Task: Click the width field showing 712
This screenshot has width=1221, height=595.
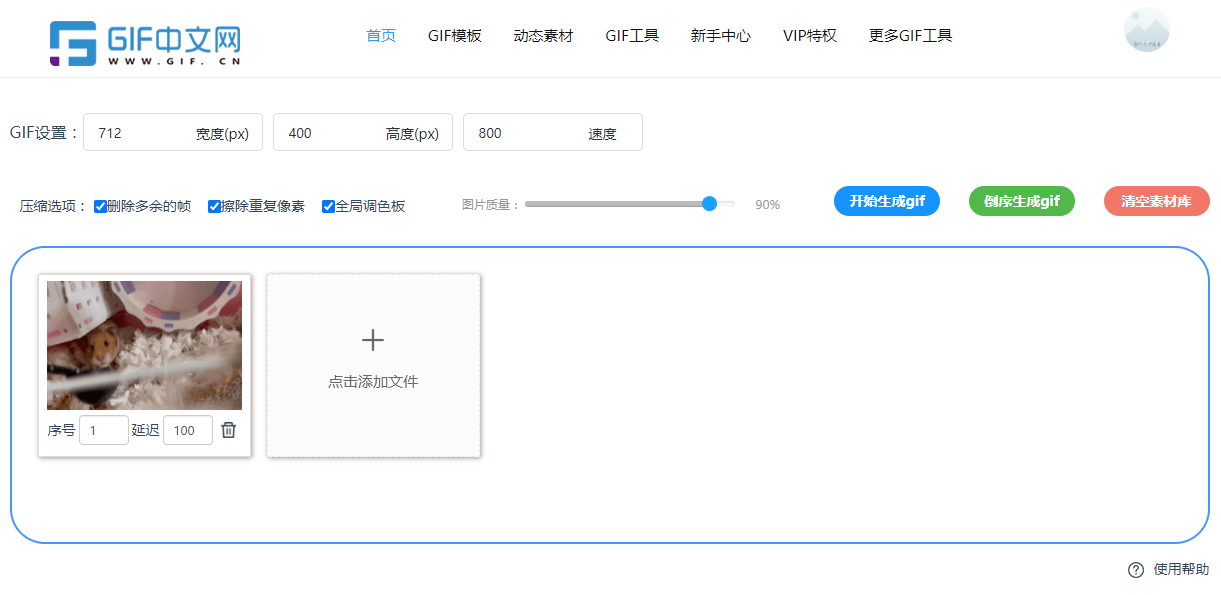Action: tap(173, 132)
